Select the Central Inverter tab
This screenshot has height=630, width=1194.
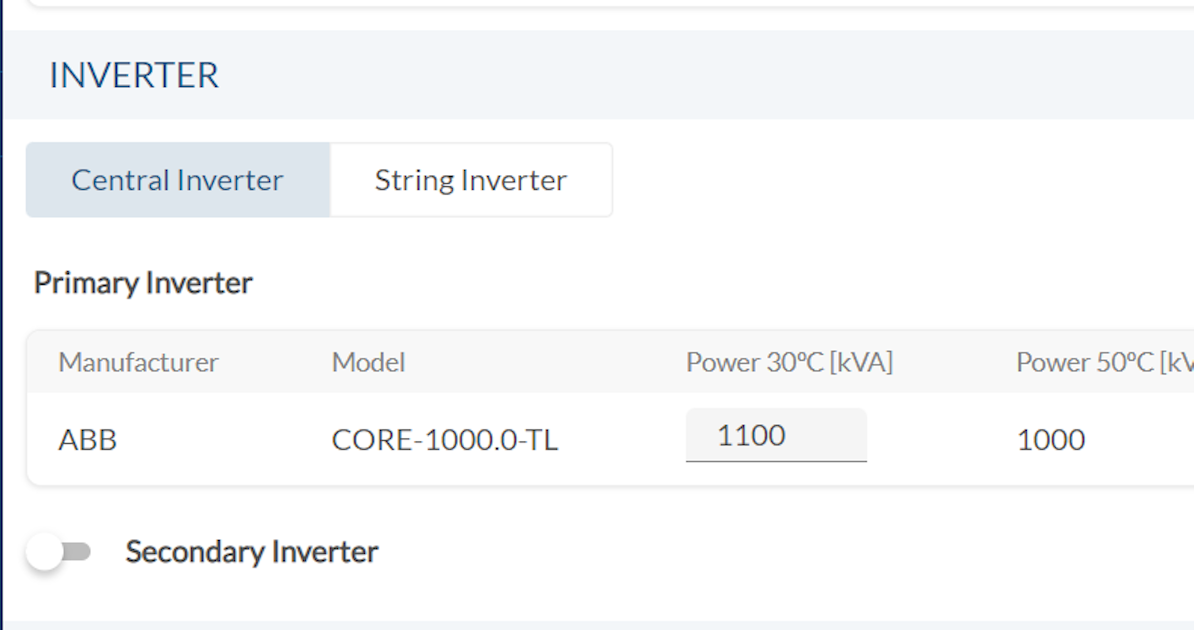(x=176, y=180)
